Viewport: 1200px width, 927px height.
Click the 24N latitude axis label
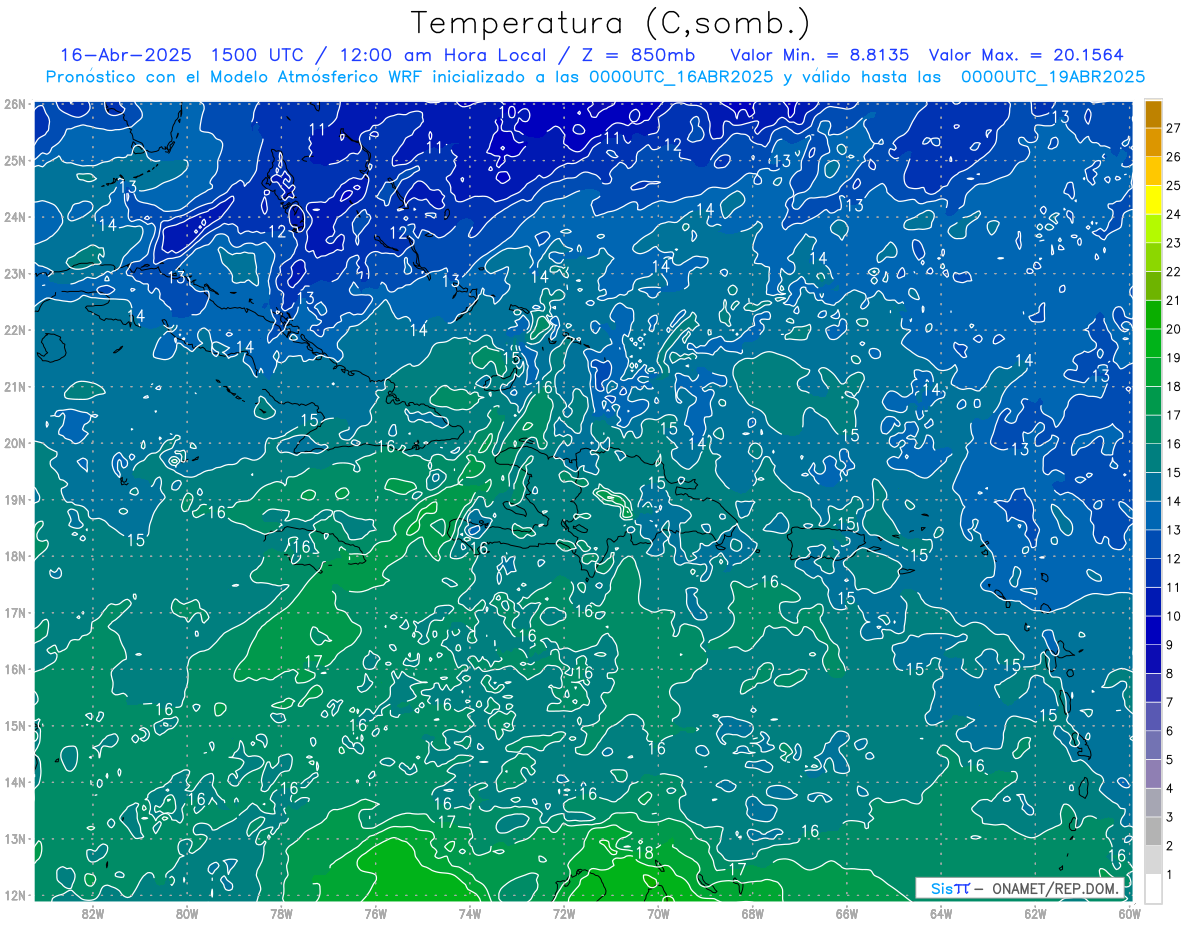click(x=14, y=216)
